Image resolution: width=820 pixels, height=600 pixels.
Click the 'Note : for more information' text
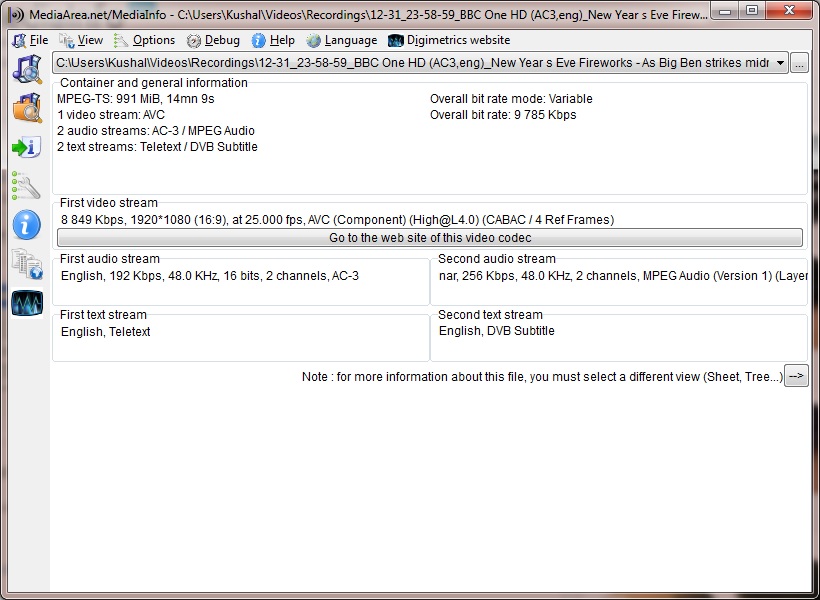(542, 377)
